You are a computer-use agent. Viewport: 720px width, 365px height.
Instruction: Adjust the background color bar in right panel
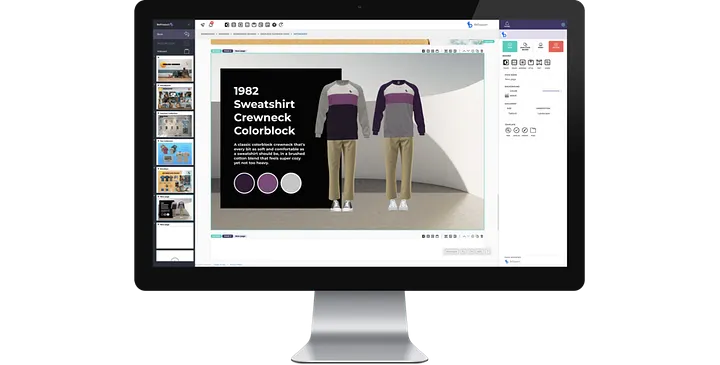click(551, 91)
